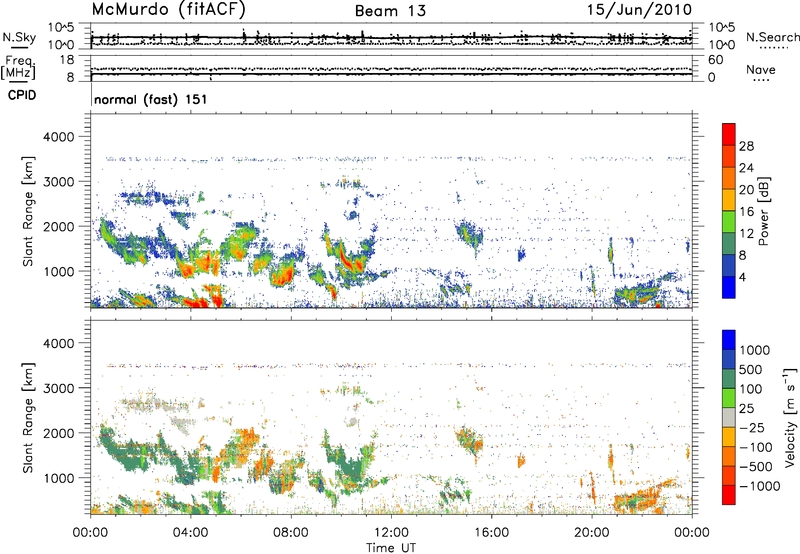Click the '08:00' time axis tick label
The image size is (800, 554).
tap(291, 533)
